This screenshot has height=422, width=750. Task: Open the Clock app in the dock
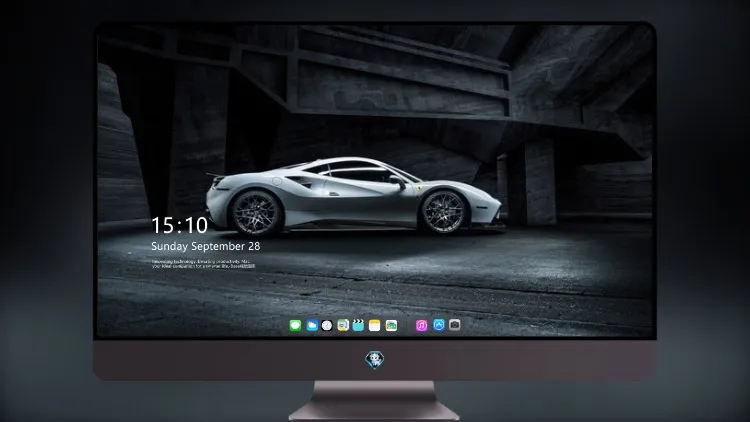327,325
